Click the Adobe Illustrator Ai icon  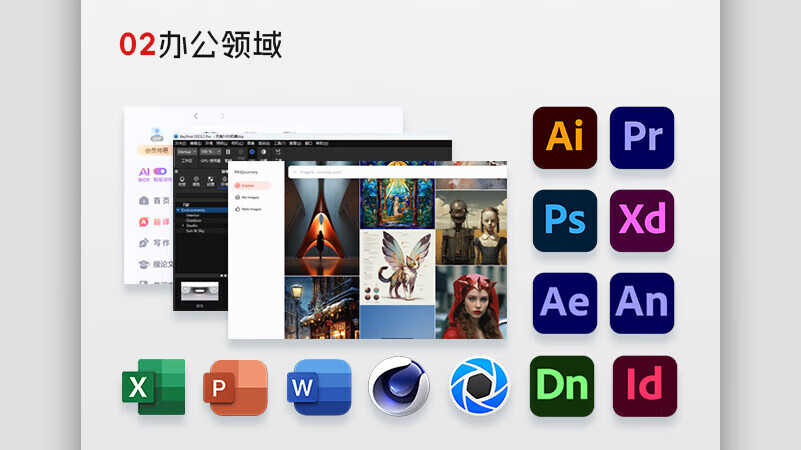point(564,137)
